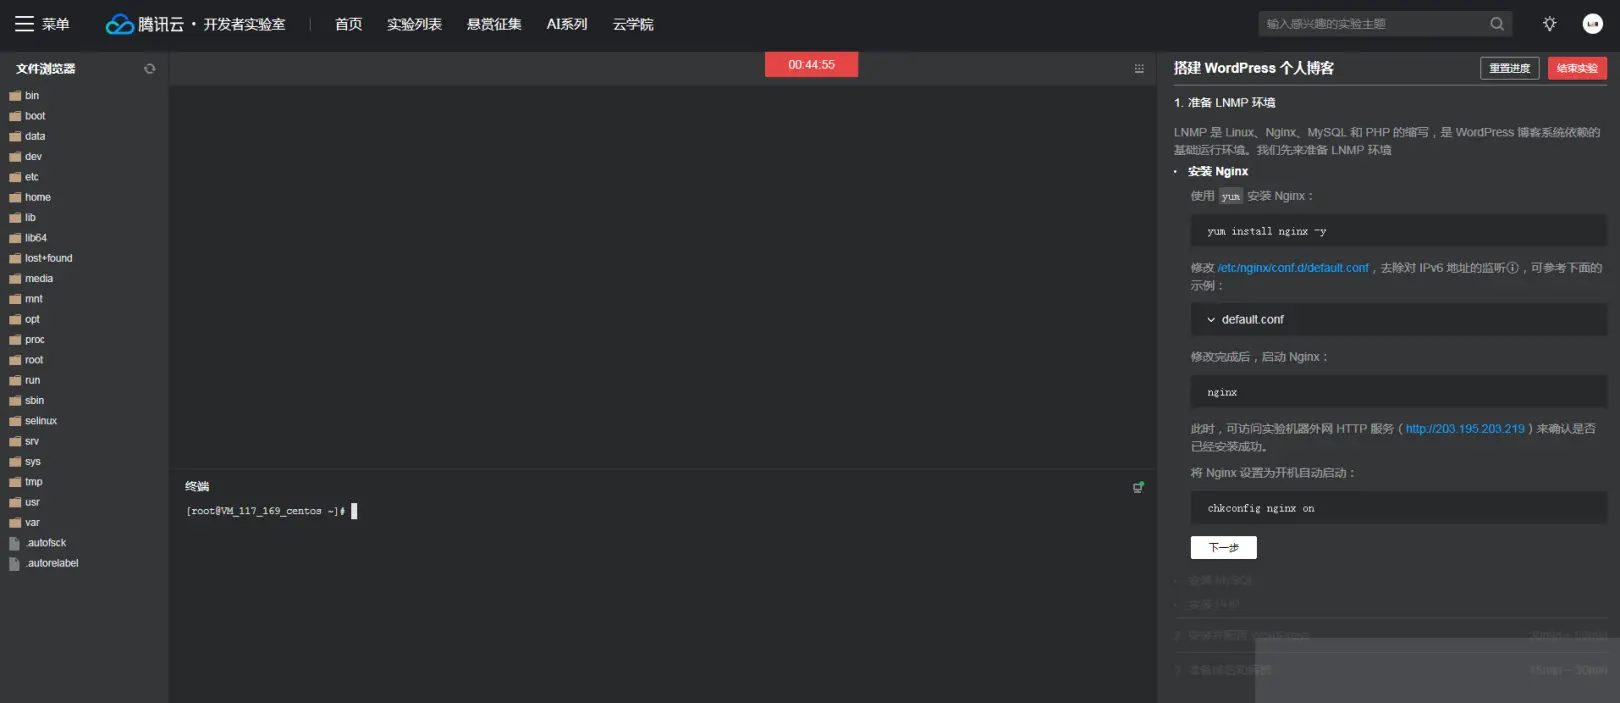Open the sys folder
Screen dimensions: 1620x703
tap(25, 462)
